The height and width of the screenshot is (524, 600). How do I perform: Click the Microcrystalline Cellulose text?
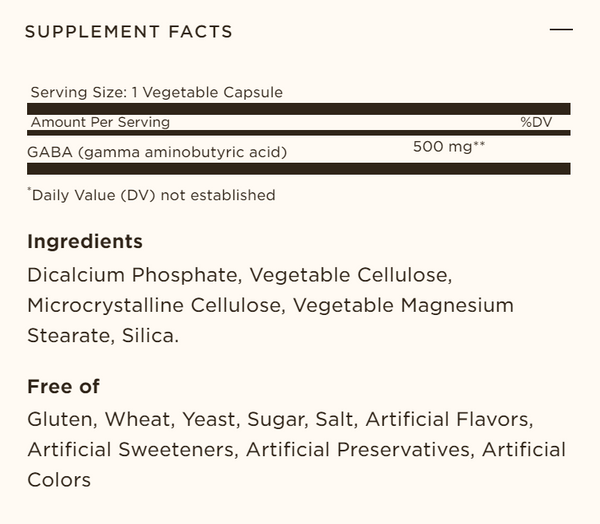(157, 305)
